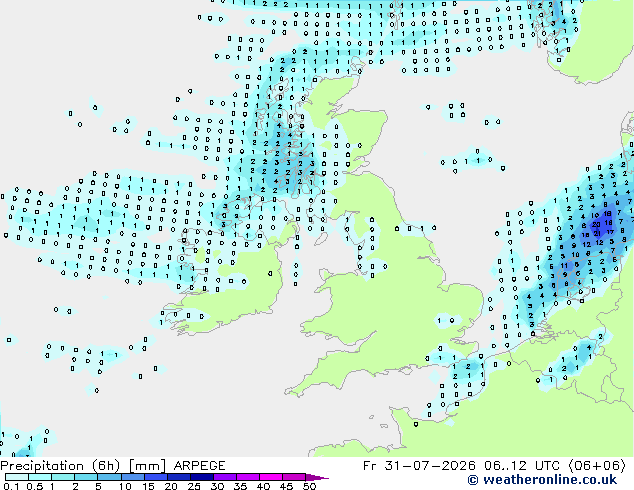The height and width of the screenshot is (490, 634).
Task: Select the date "31-07-2026"
Action: (x=430, y=466)
